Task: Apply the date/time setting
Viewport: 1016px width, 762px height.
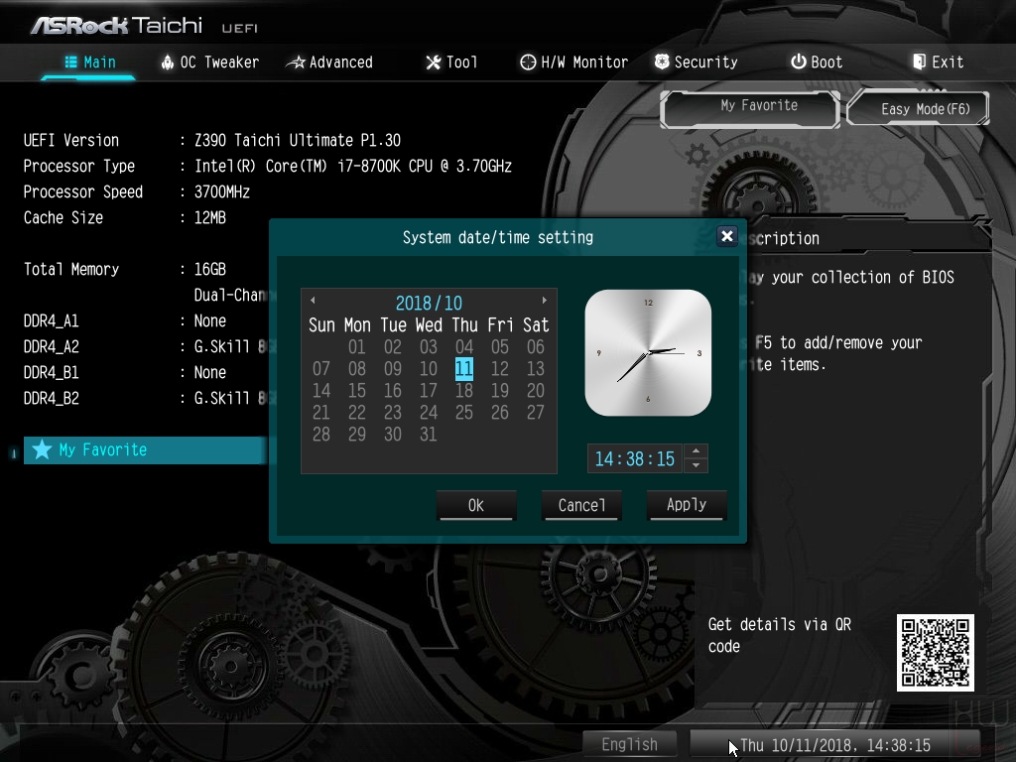Action: coord(687,505)
